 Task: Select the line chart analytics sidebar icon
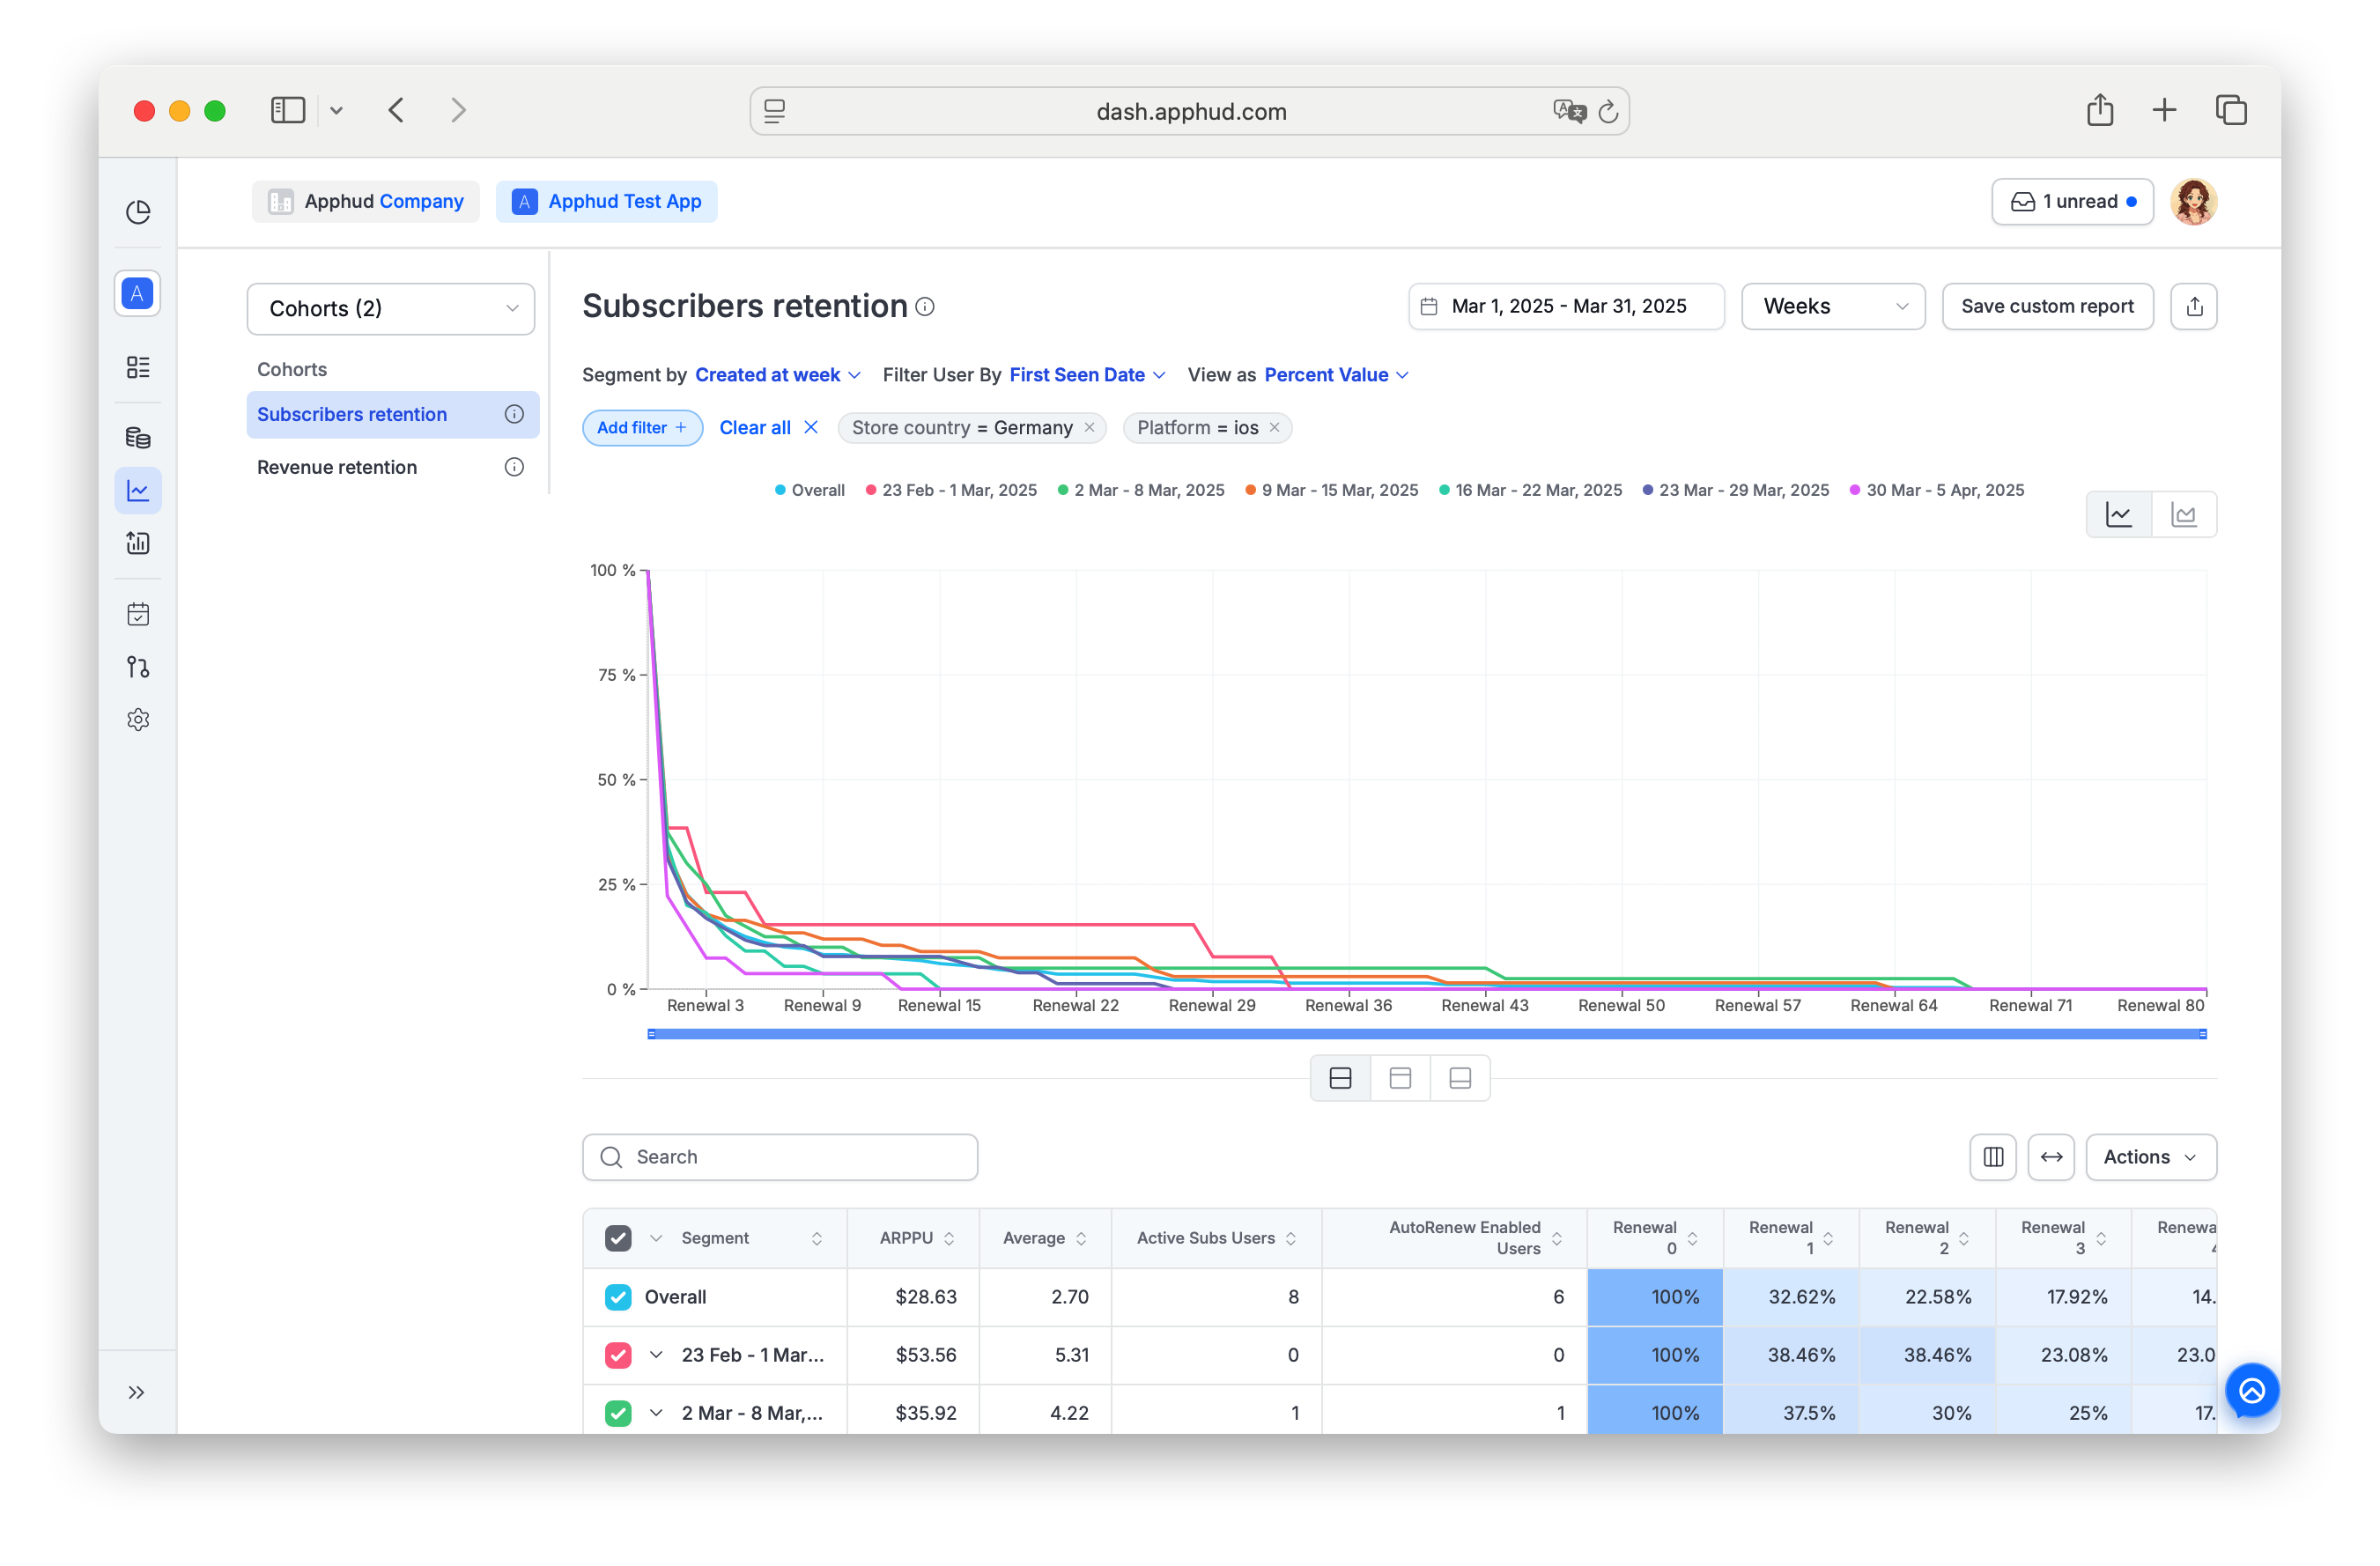pyautogui.click(x=138, y=491)
